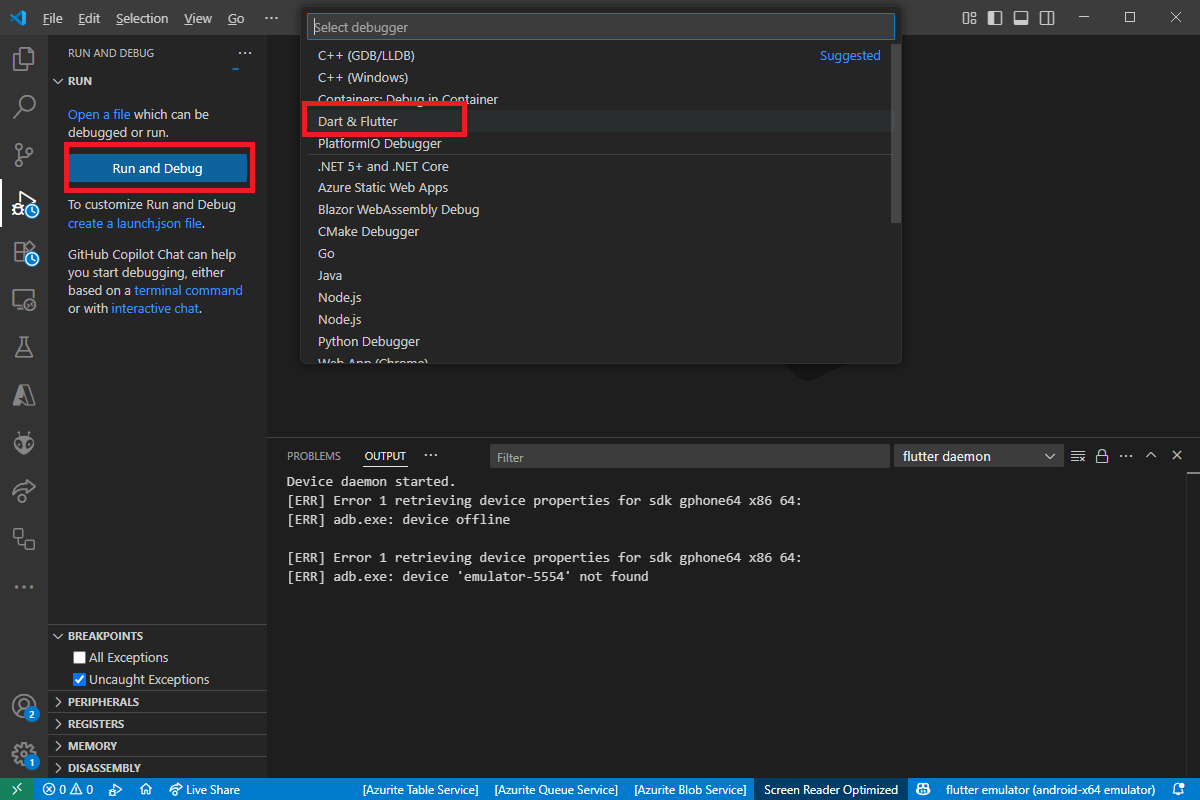Toggle Screen Reader Optimized mode
Screen dimensions: 1200x800
point(830,789)
